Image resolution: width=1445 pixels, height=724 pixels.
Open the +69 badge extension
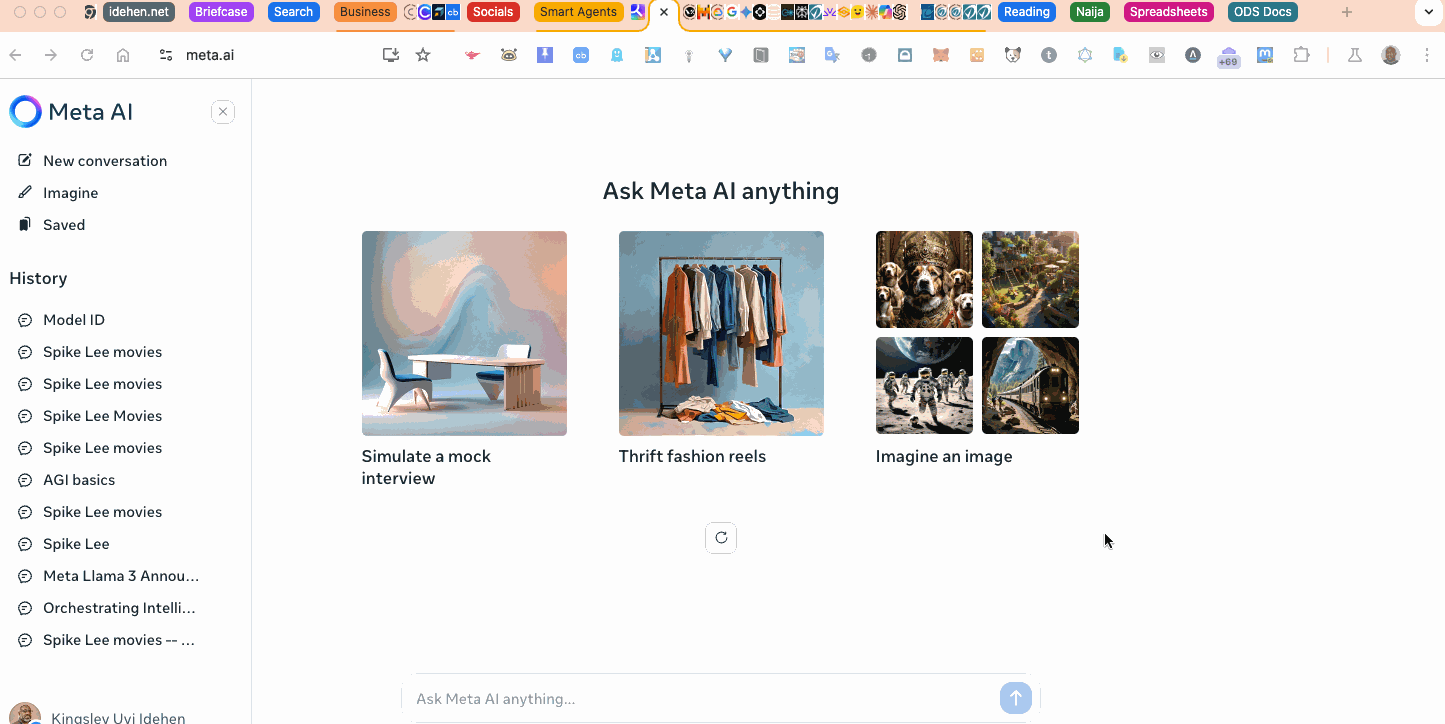1228,57
